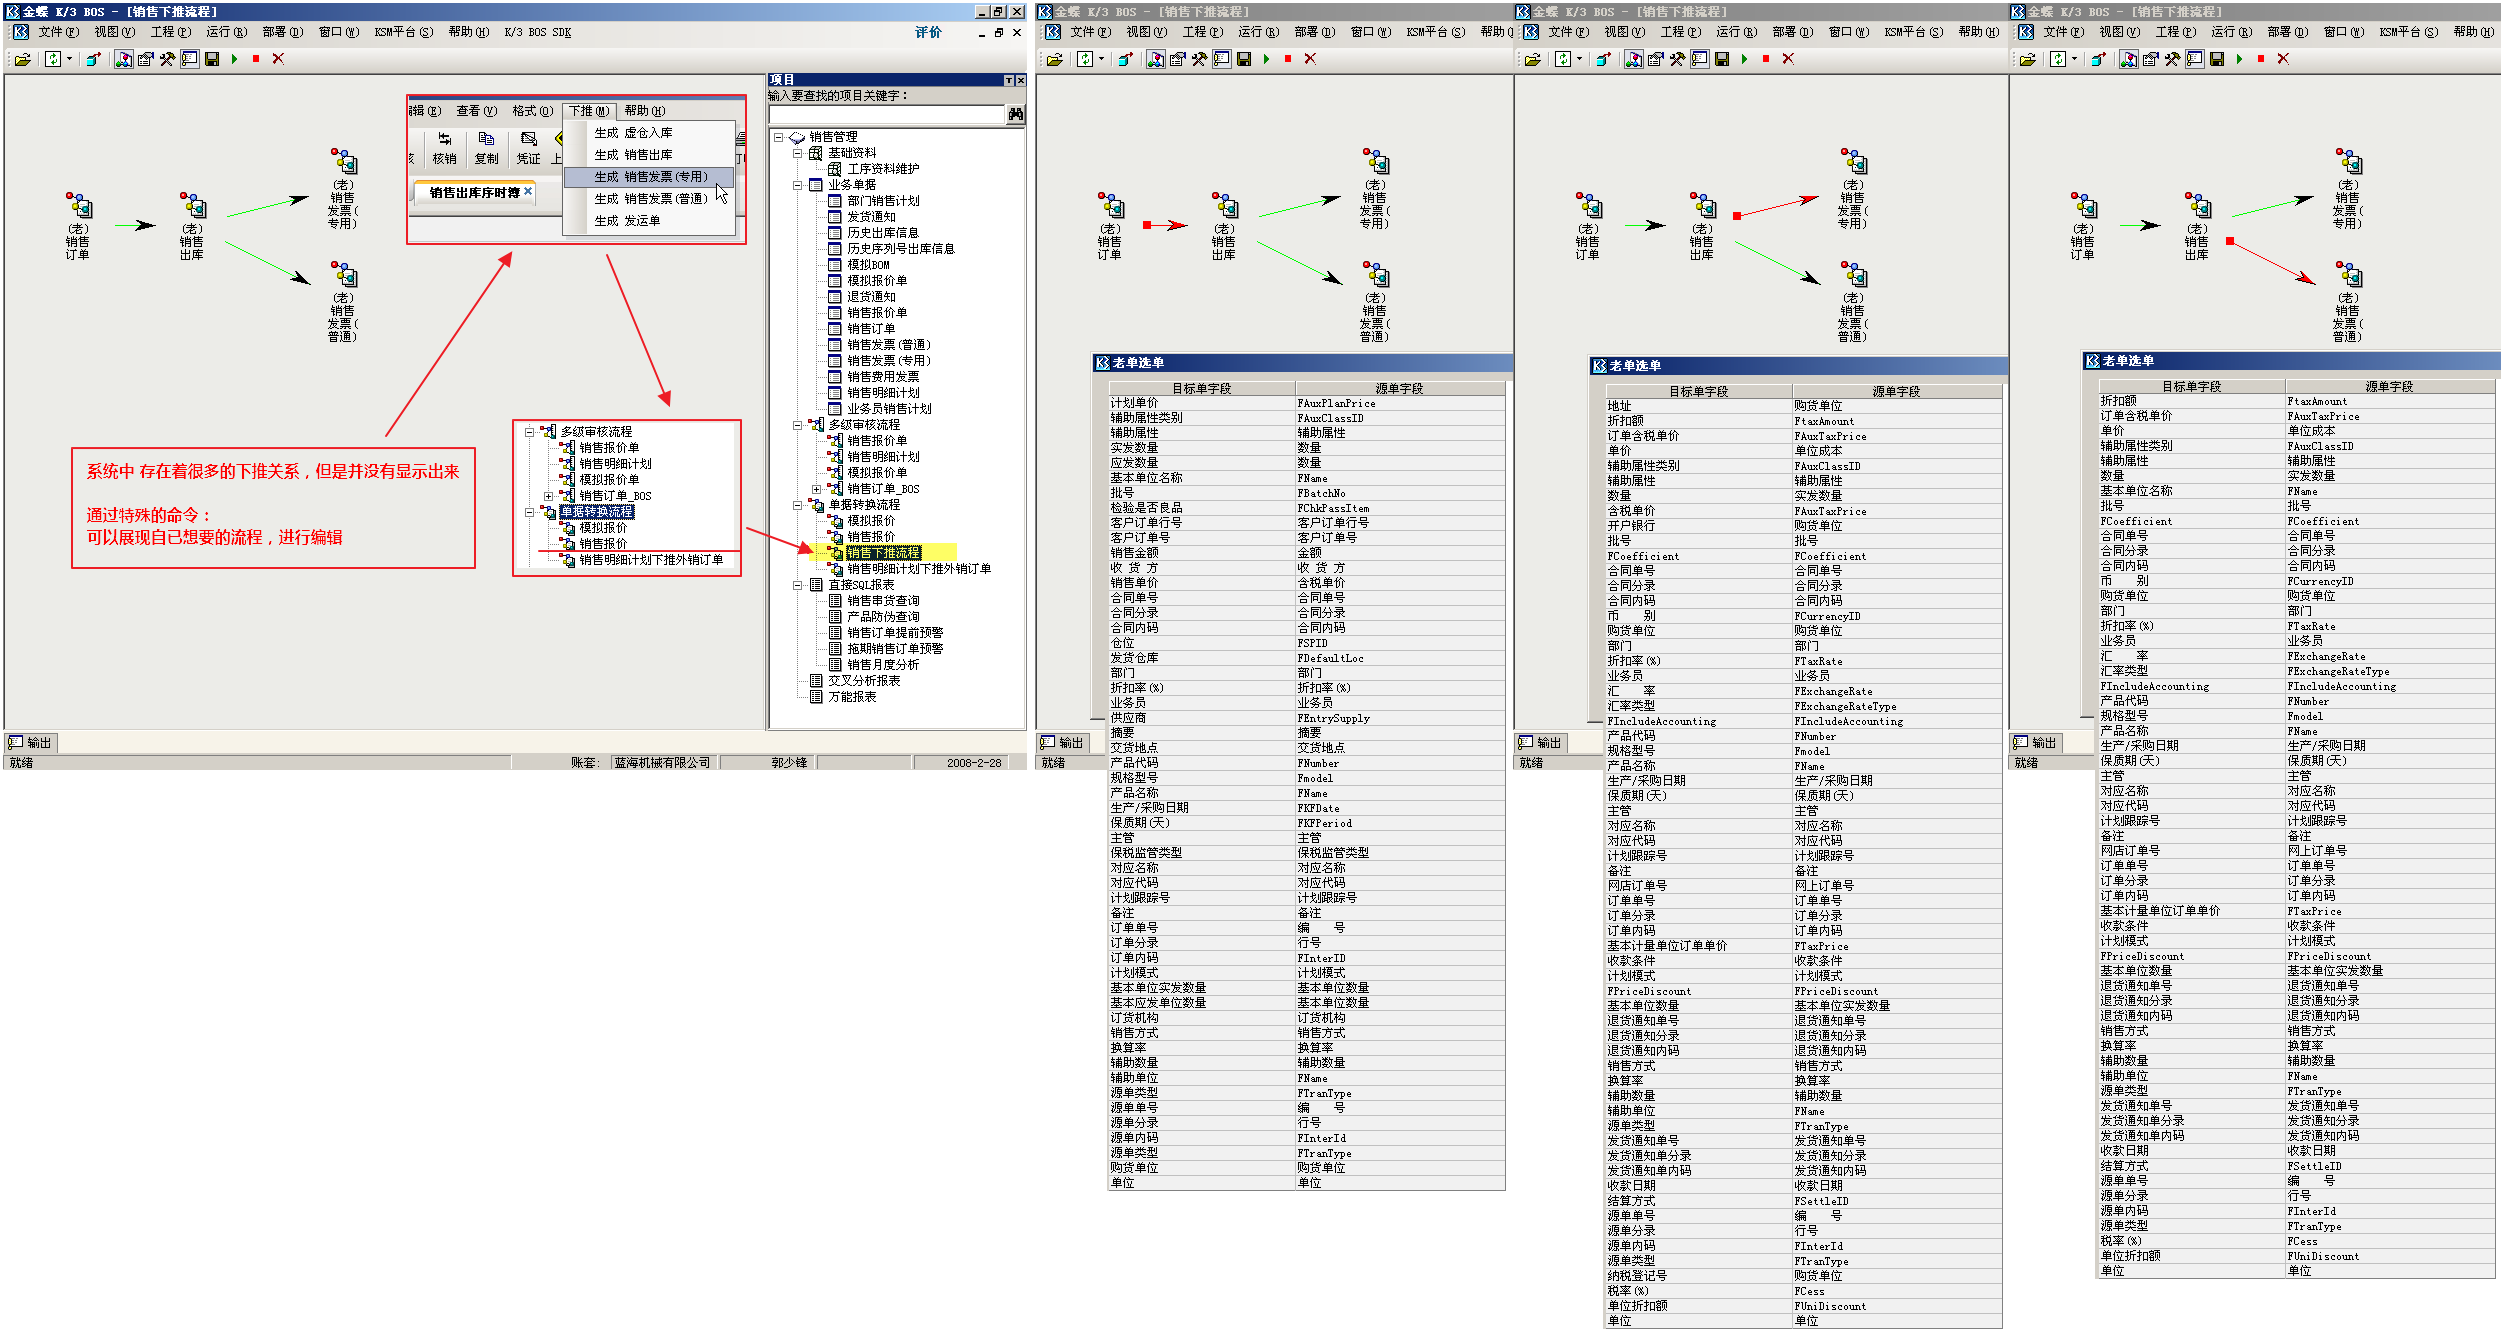Open 工程(P) menu in leftmost window
Image resolution: width=2506 pixels, height=1340 pixels.
click(170, 32)
